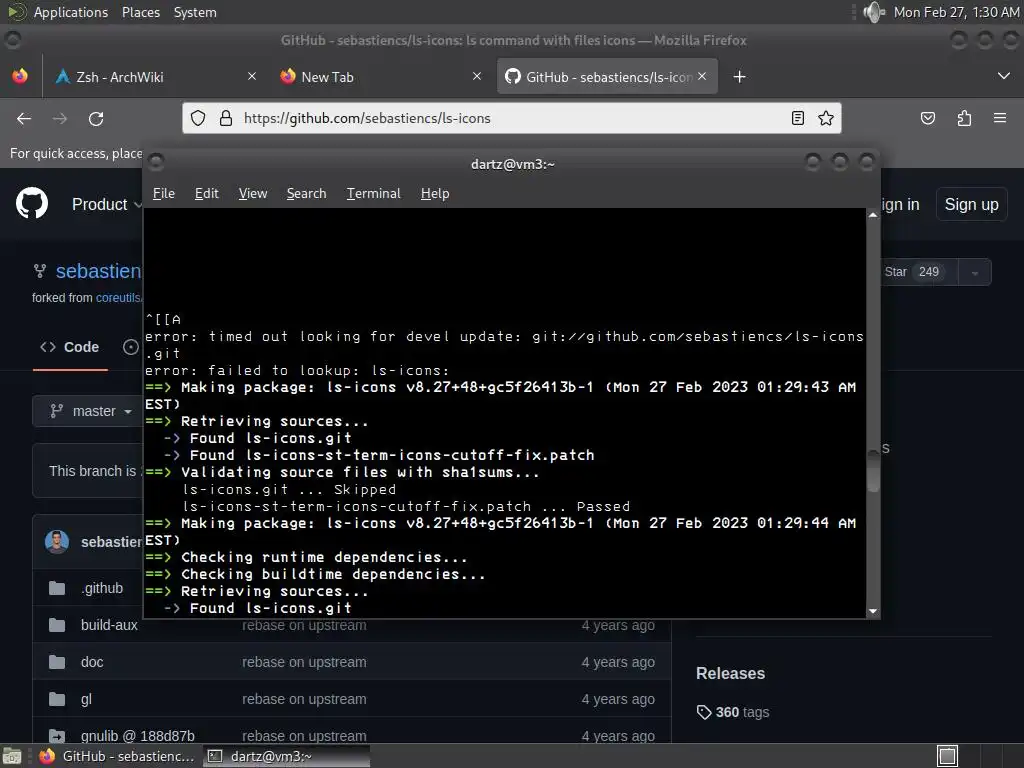The image size is (1024, 768).
Task: Open Releases heading link
Action: [730, 673]
